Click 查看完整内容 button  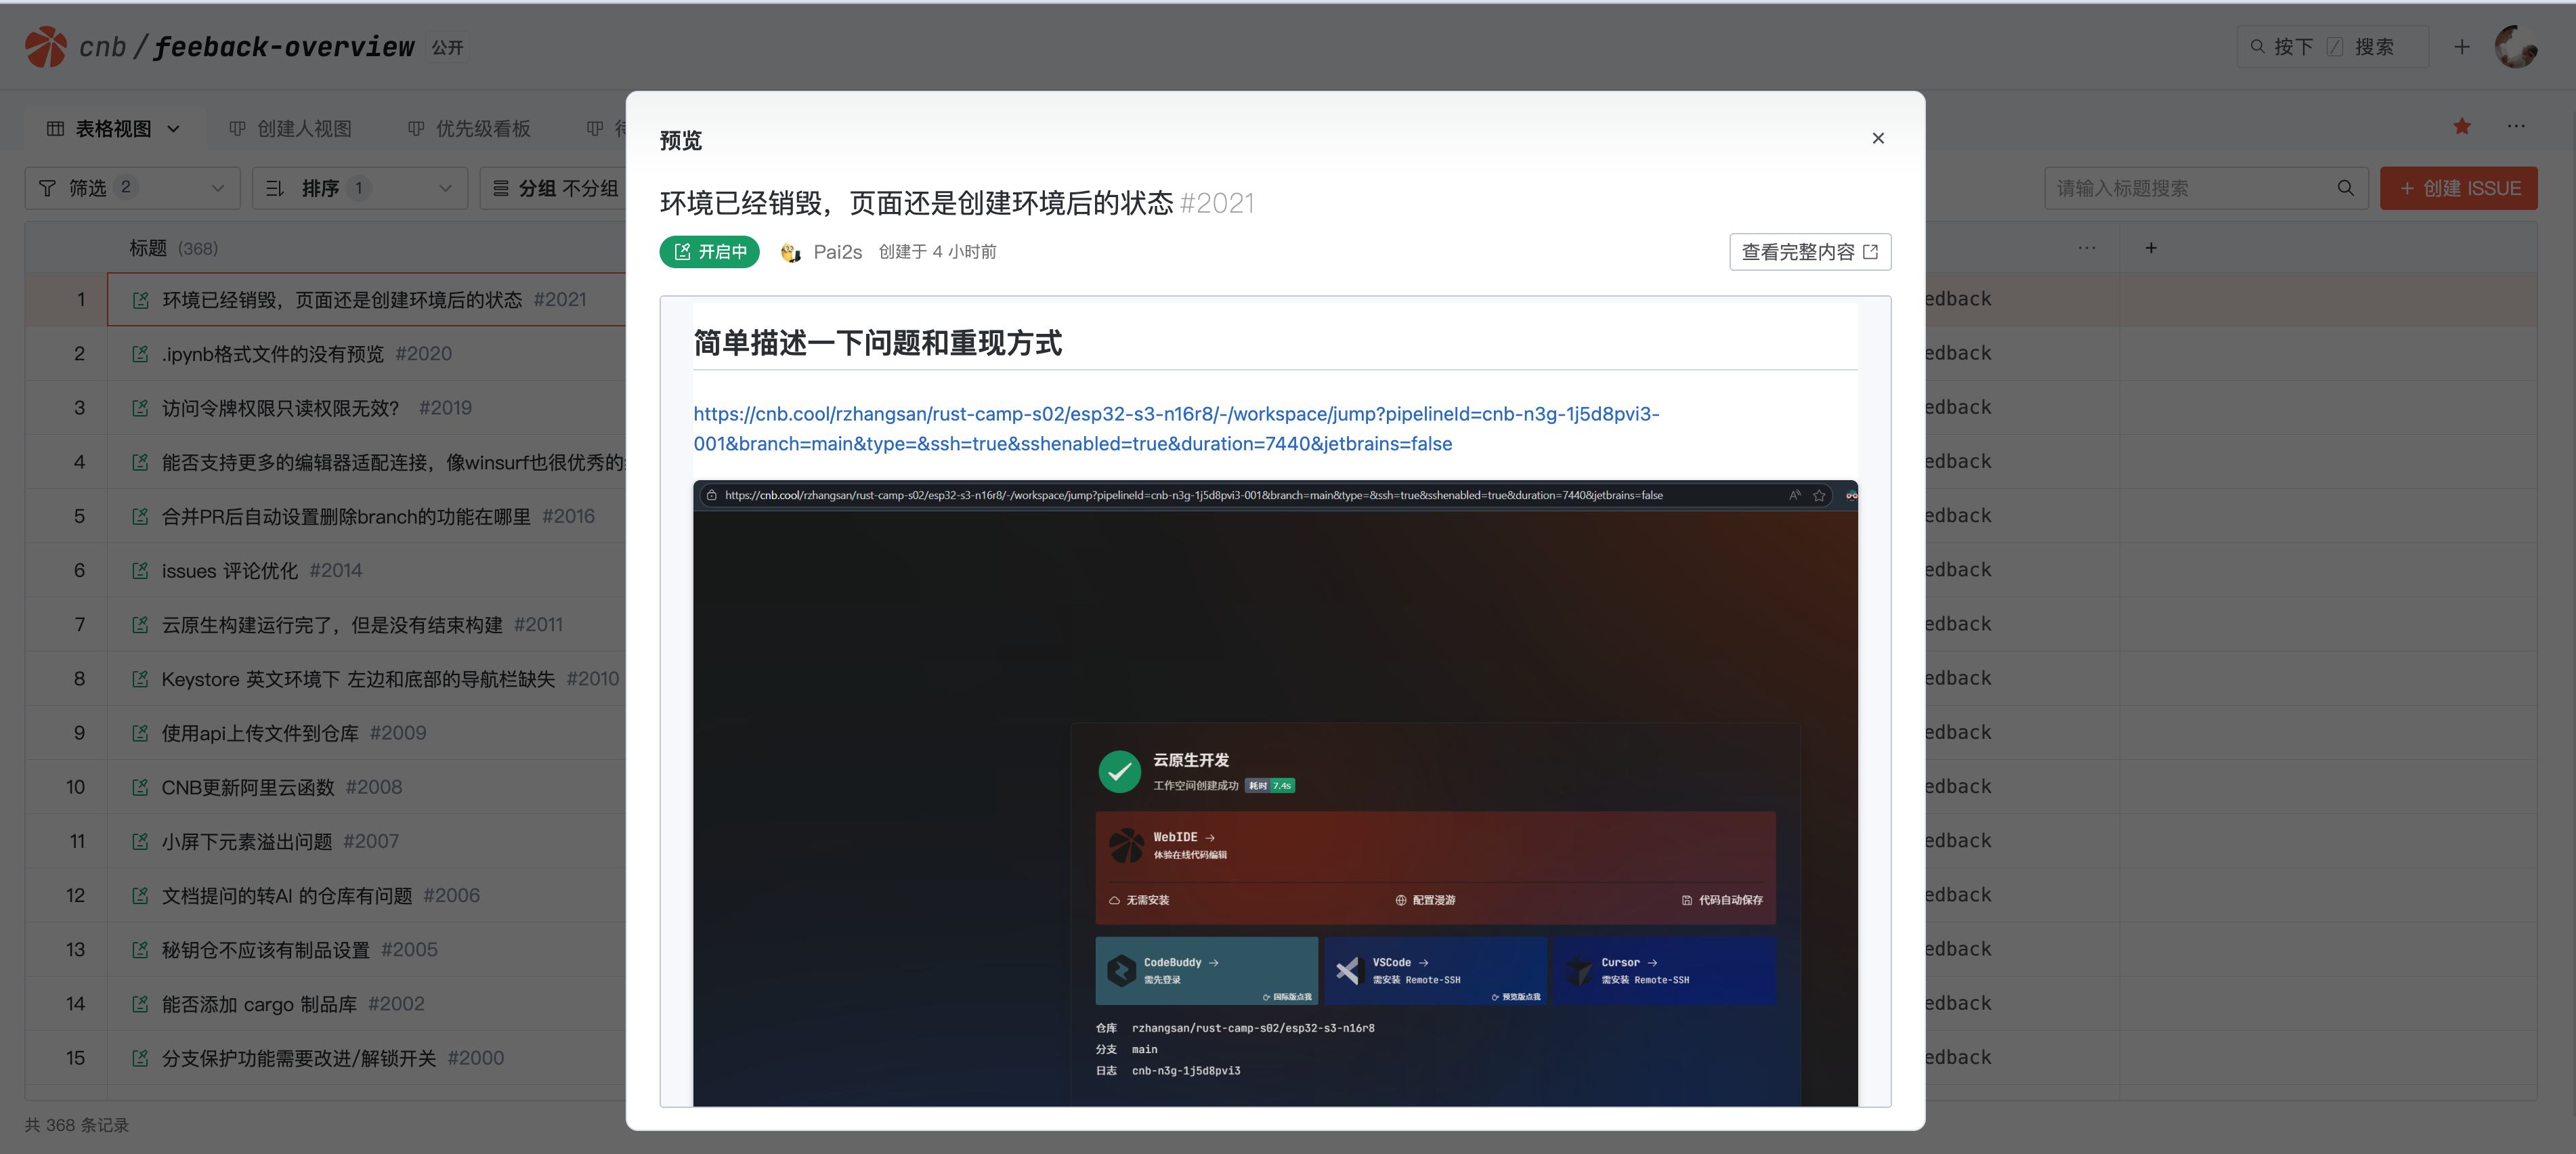pos(1809,252)
